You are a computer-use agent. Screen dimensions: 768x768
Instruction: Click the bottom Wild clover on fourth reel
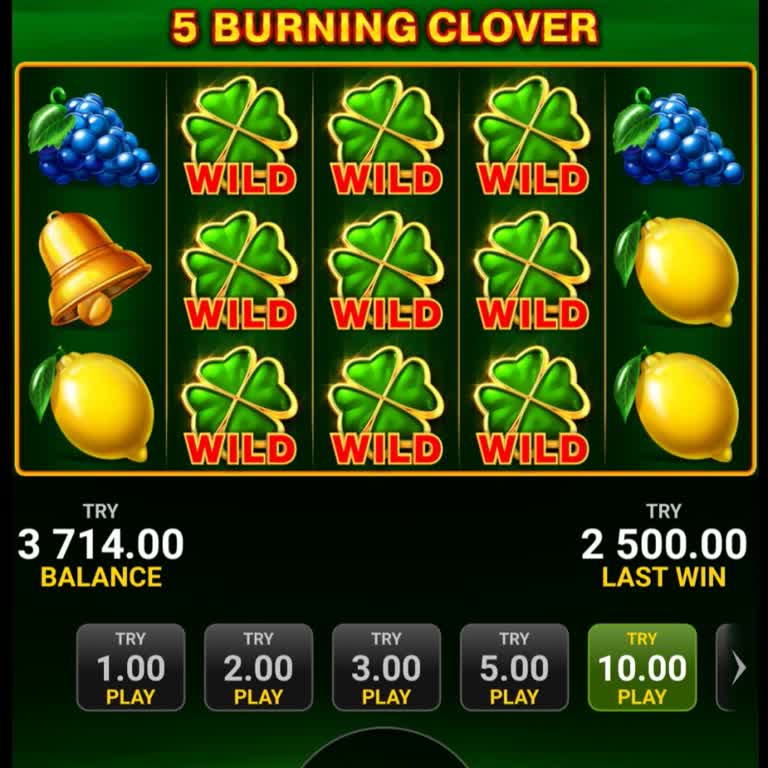point(532,407)
